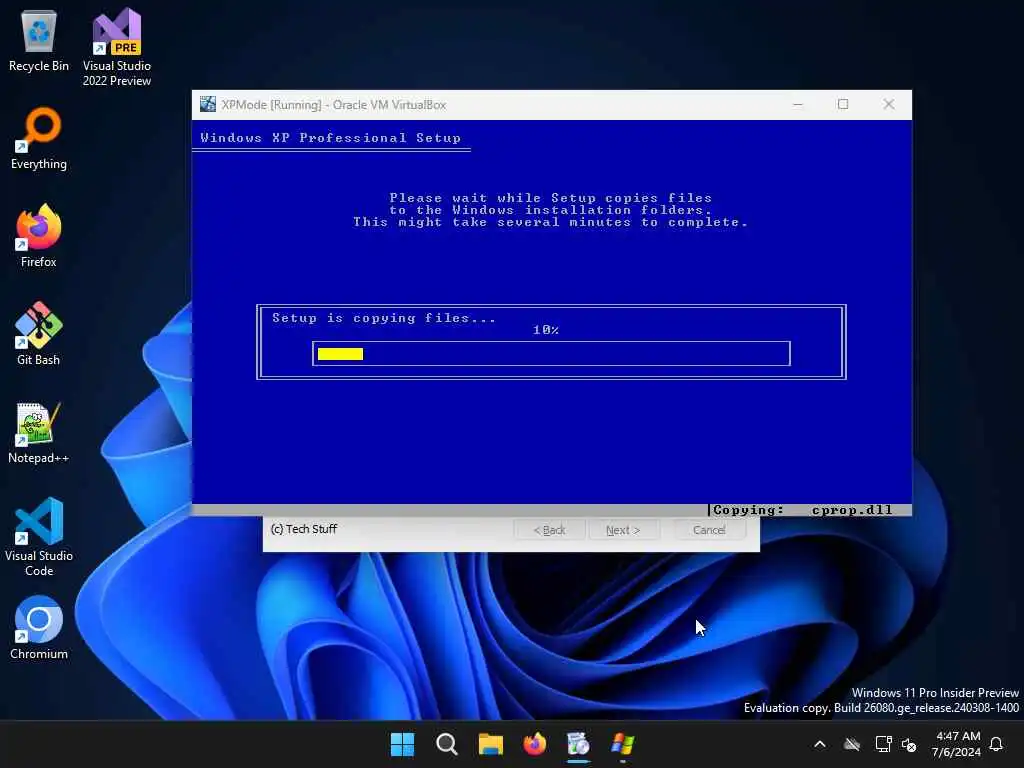This screenshot has height=768, width=1024.
Task: Open the Notepad++ desktop shortcut
Action: click(x=39, y=432)
